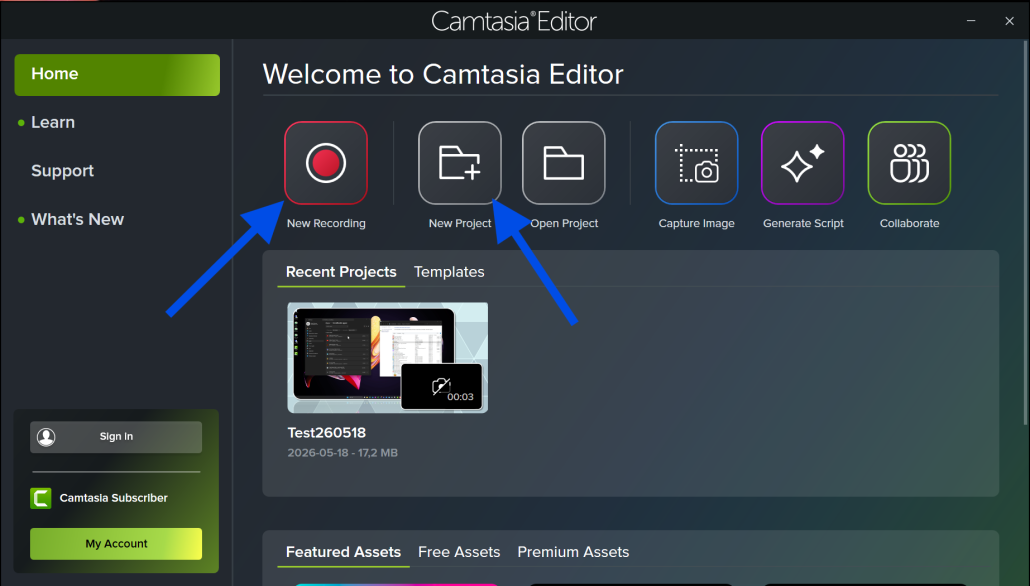The height and width of the screenshot is (586, 1030).
Task: Click the 2026-05-18 - 17,2 MB project info
Action: click(342, 453)
